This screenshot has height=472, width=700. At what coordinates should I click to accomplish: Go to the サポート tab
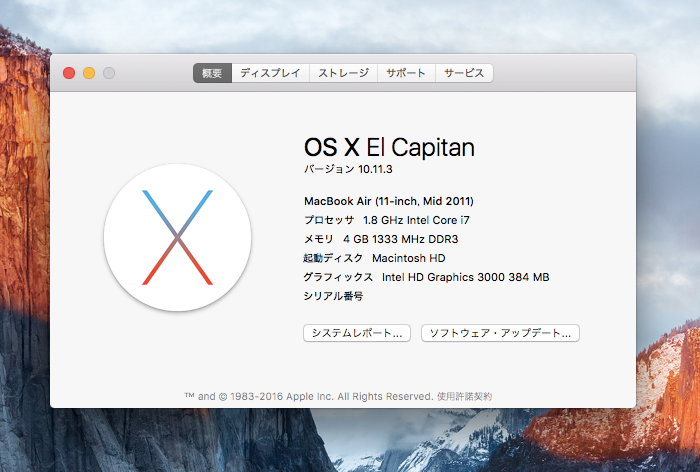(406, 73)
